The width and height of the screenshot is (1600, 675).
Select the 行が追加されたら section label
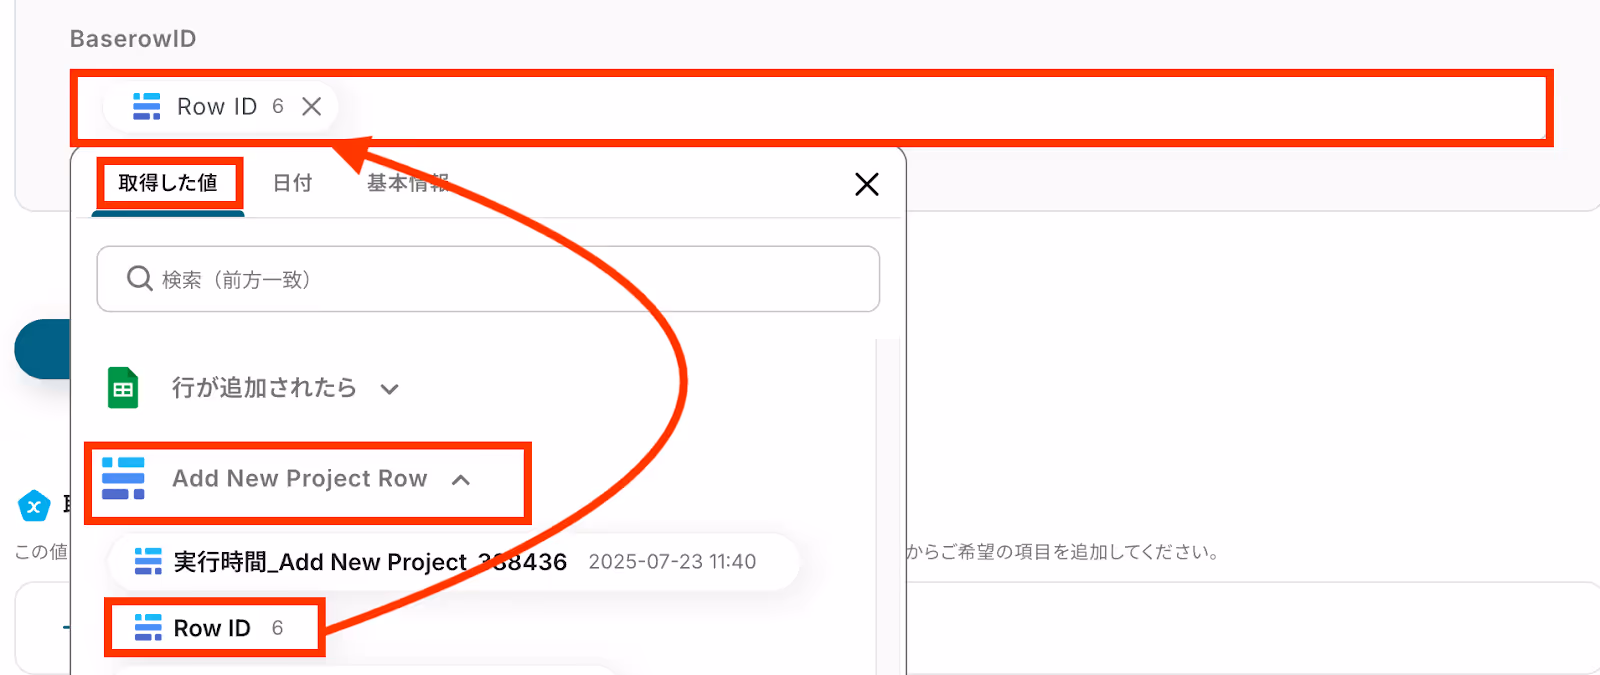[x=264, y=388]
